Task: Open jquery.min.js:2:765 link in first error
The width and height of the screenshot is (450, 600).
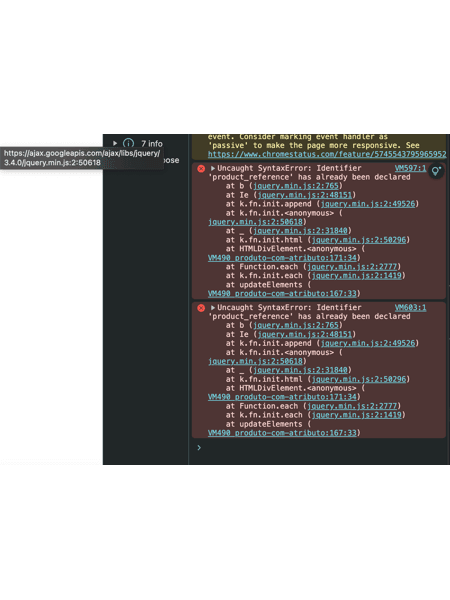Action: (x=296, y=186)
